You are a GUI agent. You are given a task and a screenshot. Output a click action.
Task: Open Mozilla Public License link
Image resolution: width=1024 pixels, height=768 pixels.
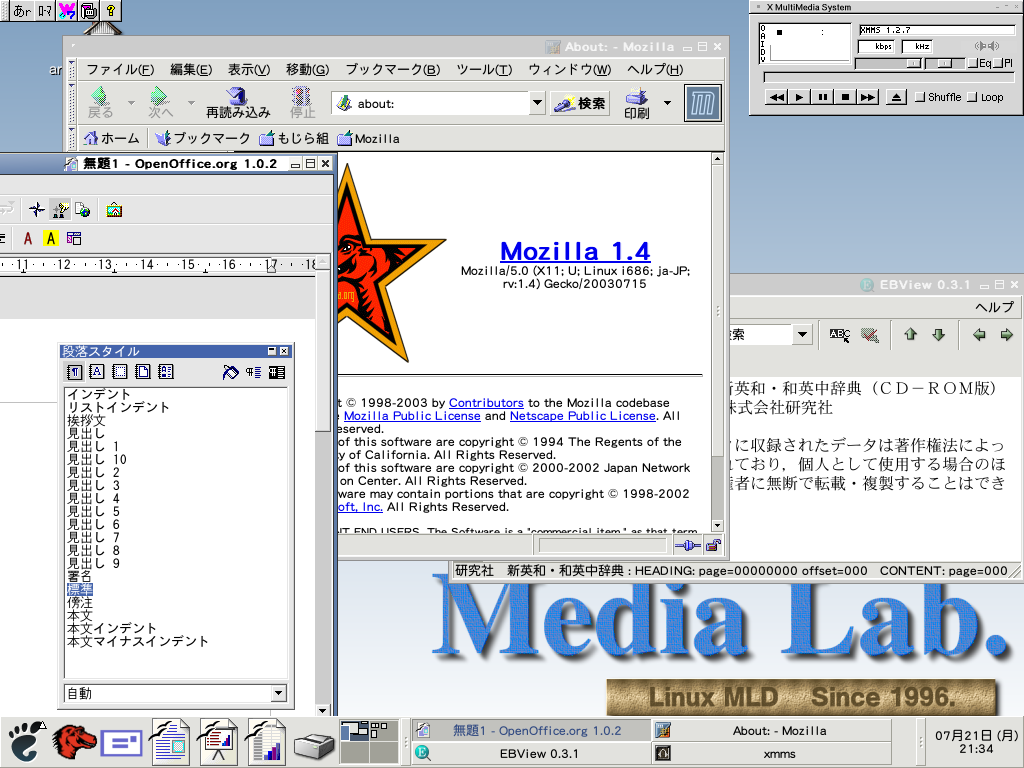[412, 416]
